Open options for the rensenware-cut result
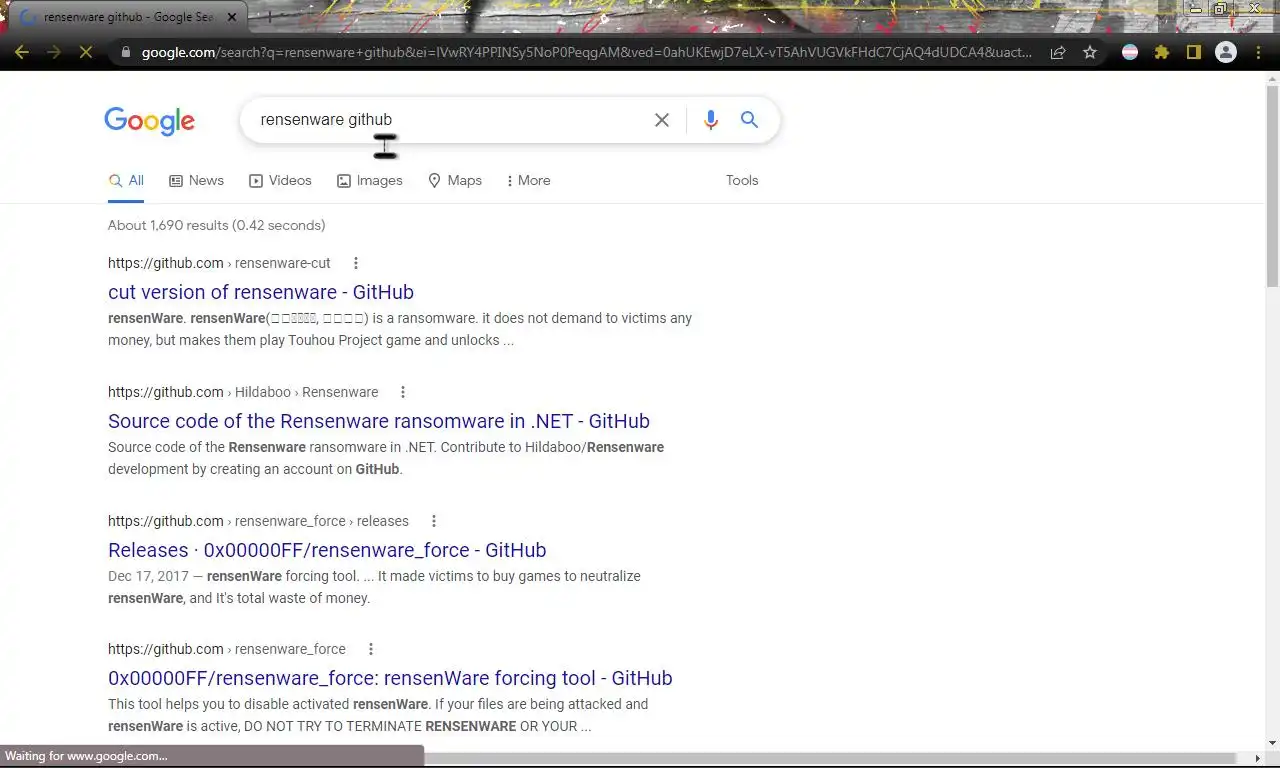Viewport: 1280px width, 768px height. [355, 263]
